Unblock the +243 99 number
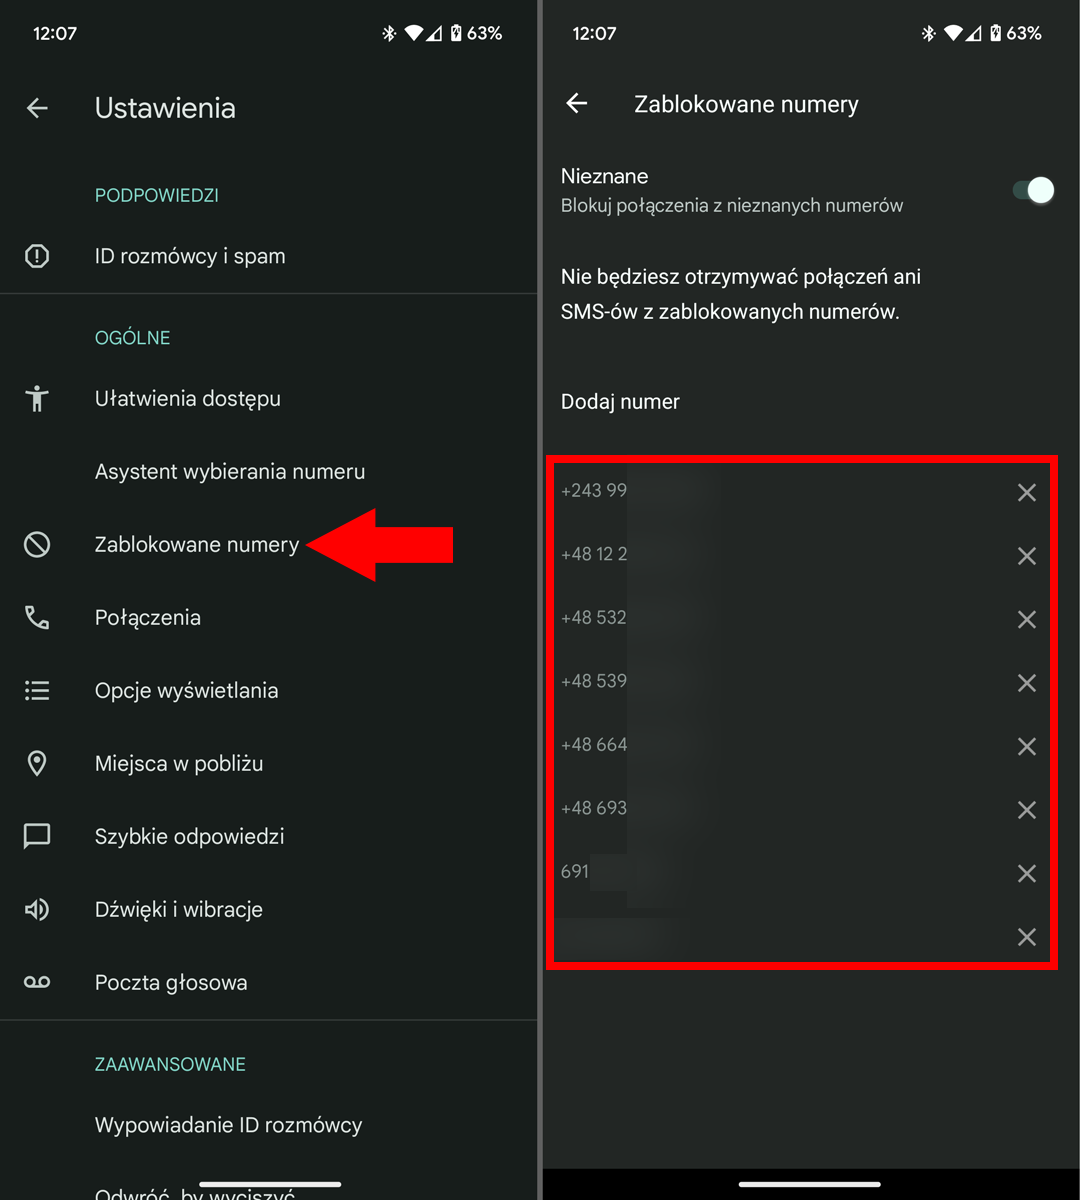 (x=1026, y=492)
